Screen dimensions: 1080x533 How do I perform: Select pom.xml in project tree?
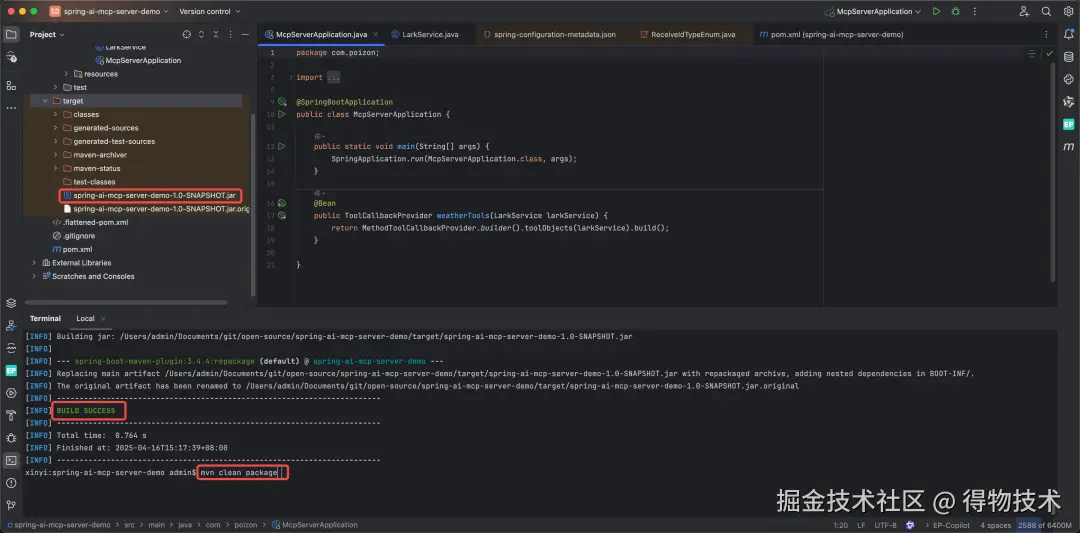point(77,249)
